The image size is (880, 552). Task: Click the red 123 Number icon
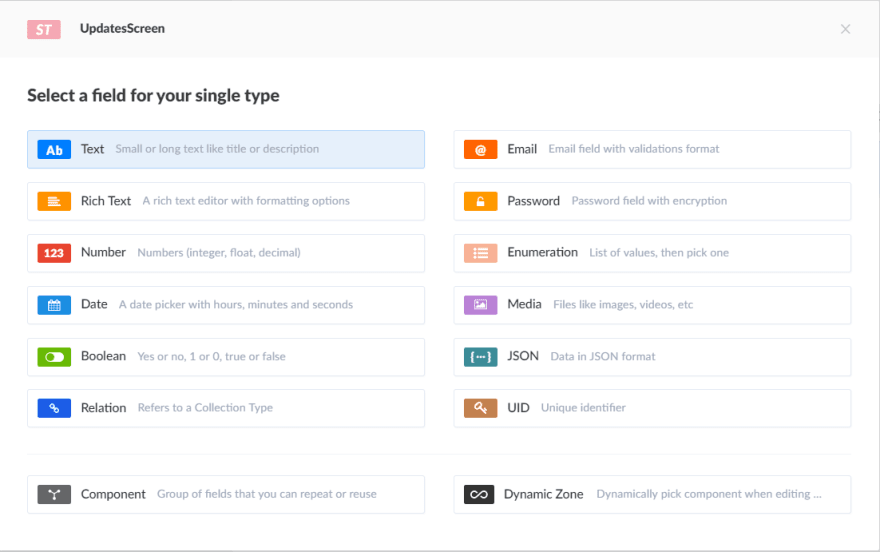point(54,253)
